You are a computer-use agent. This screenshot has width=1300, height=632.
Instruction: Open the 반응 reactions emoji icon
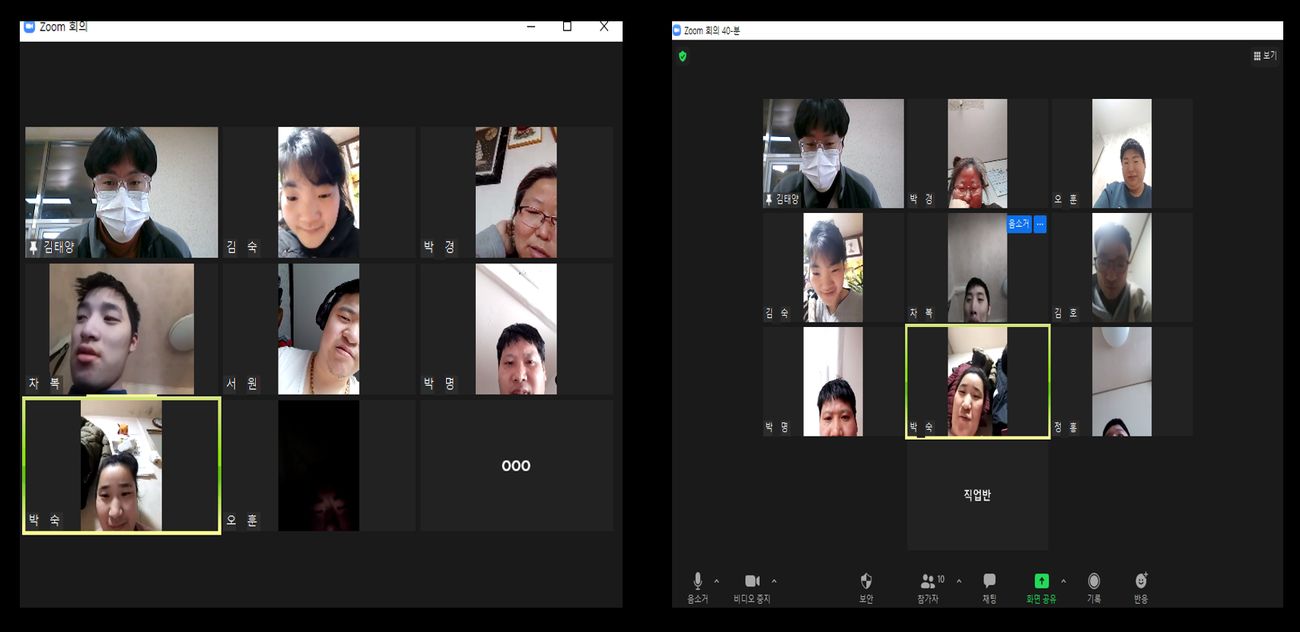coord(1141,581)
